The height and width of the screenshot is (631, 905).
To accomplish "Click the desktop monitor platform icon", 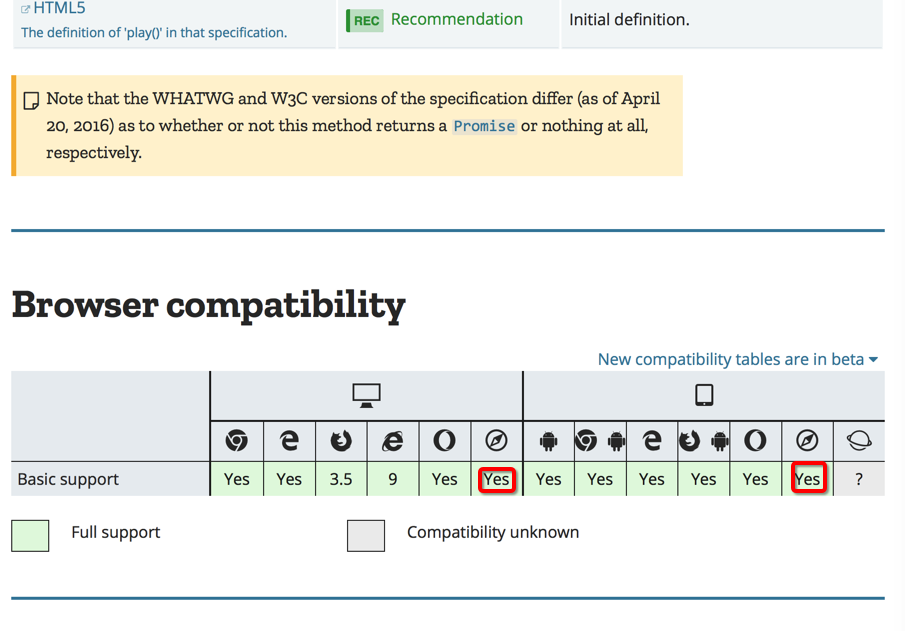I will [366, 396].
